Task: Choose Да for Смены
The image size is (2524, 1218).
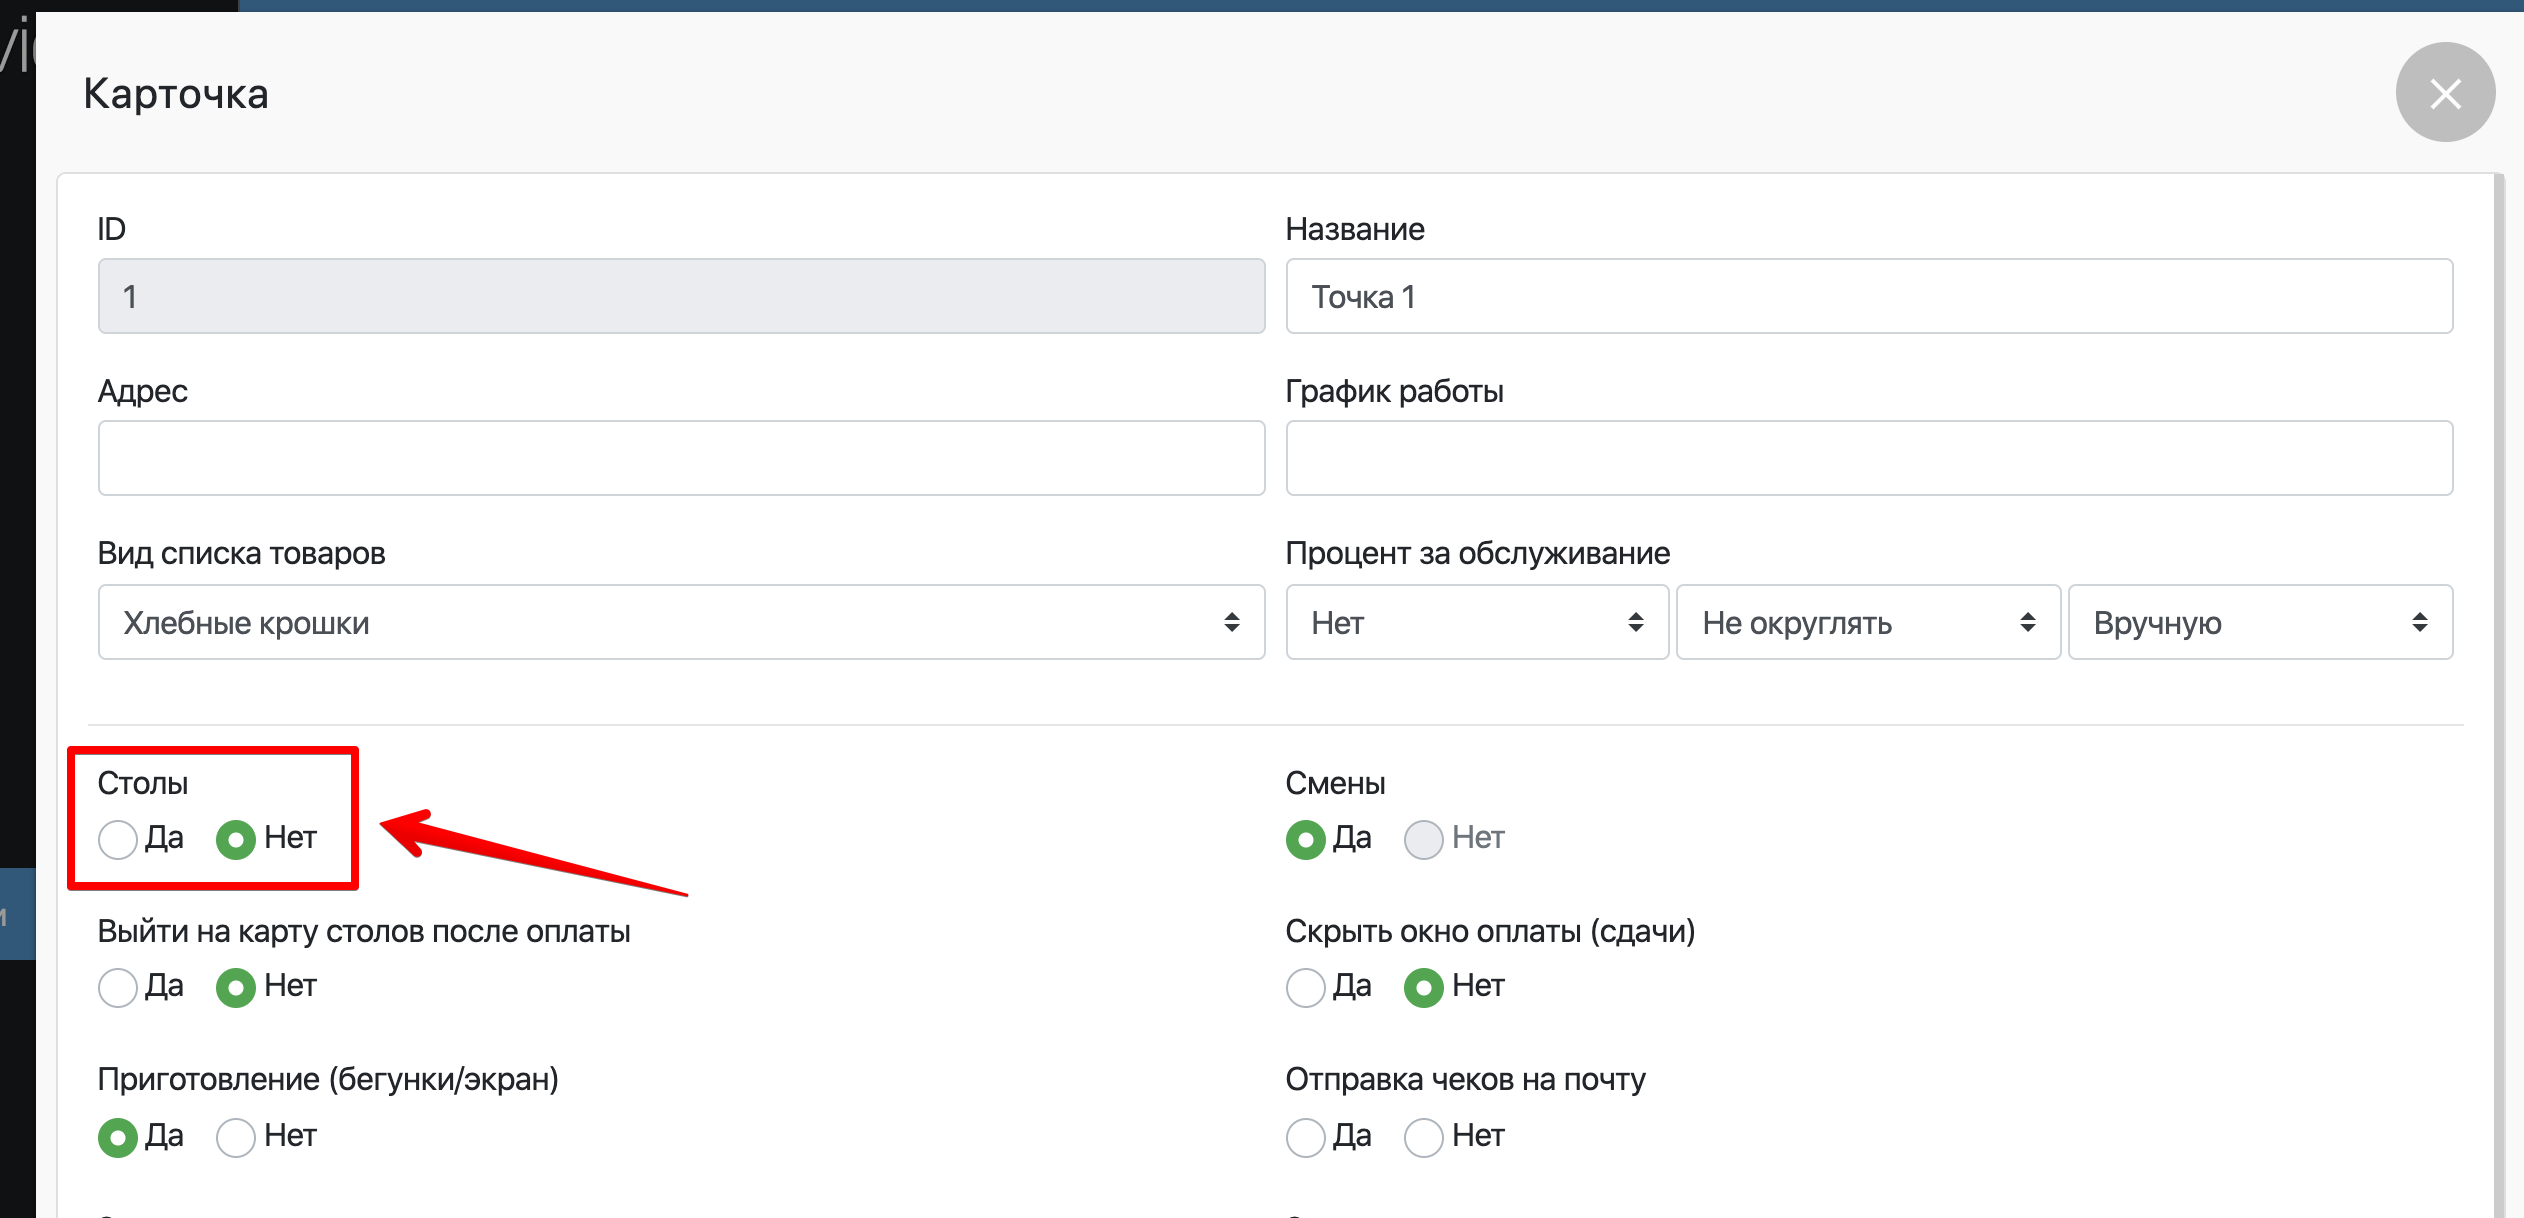Action: click(x=1306, y=839)
